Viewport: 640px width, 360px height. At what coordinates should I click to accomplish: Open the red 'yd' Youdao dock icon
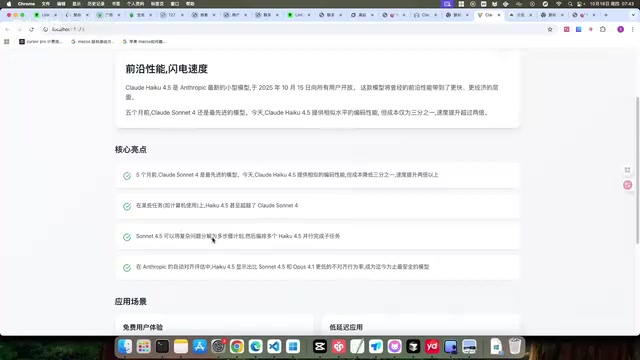432,347
